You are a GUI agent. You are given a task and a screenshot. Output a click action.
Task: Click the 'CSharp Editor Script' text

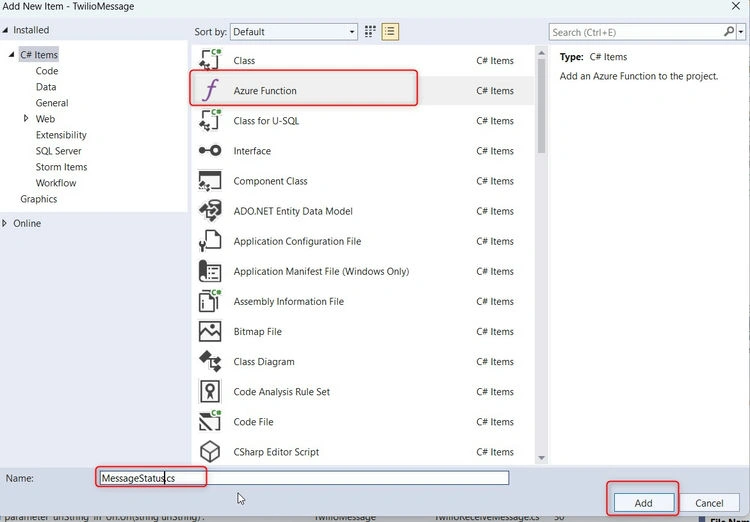click(276, 452)
